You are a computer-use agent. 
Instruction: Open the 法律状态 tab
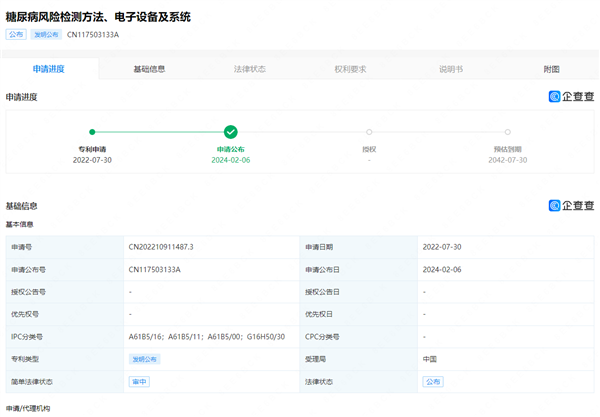pos(250,69)
